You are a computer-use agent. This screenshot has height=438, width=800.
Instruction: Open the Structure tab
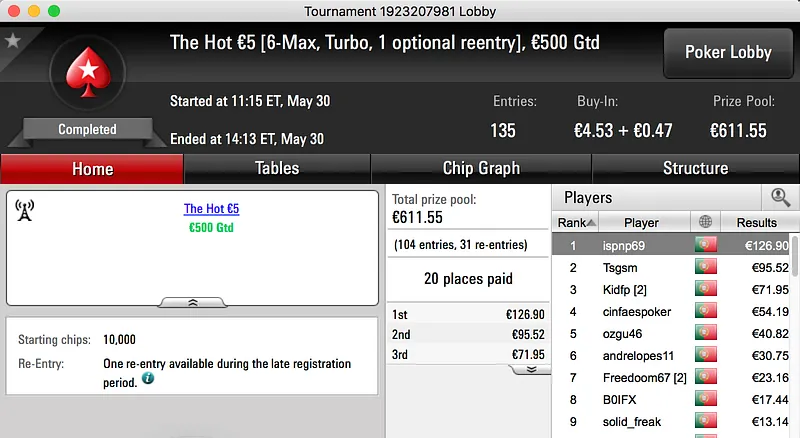[695, 168]
